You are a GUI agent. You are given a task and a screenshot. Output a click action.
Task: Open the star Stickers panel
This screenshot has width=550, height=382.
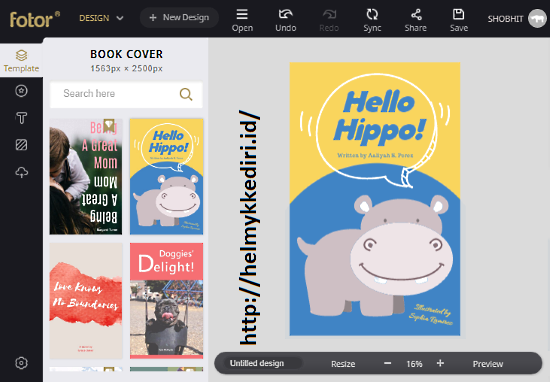21,91
